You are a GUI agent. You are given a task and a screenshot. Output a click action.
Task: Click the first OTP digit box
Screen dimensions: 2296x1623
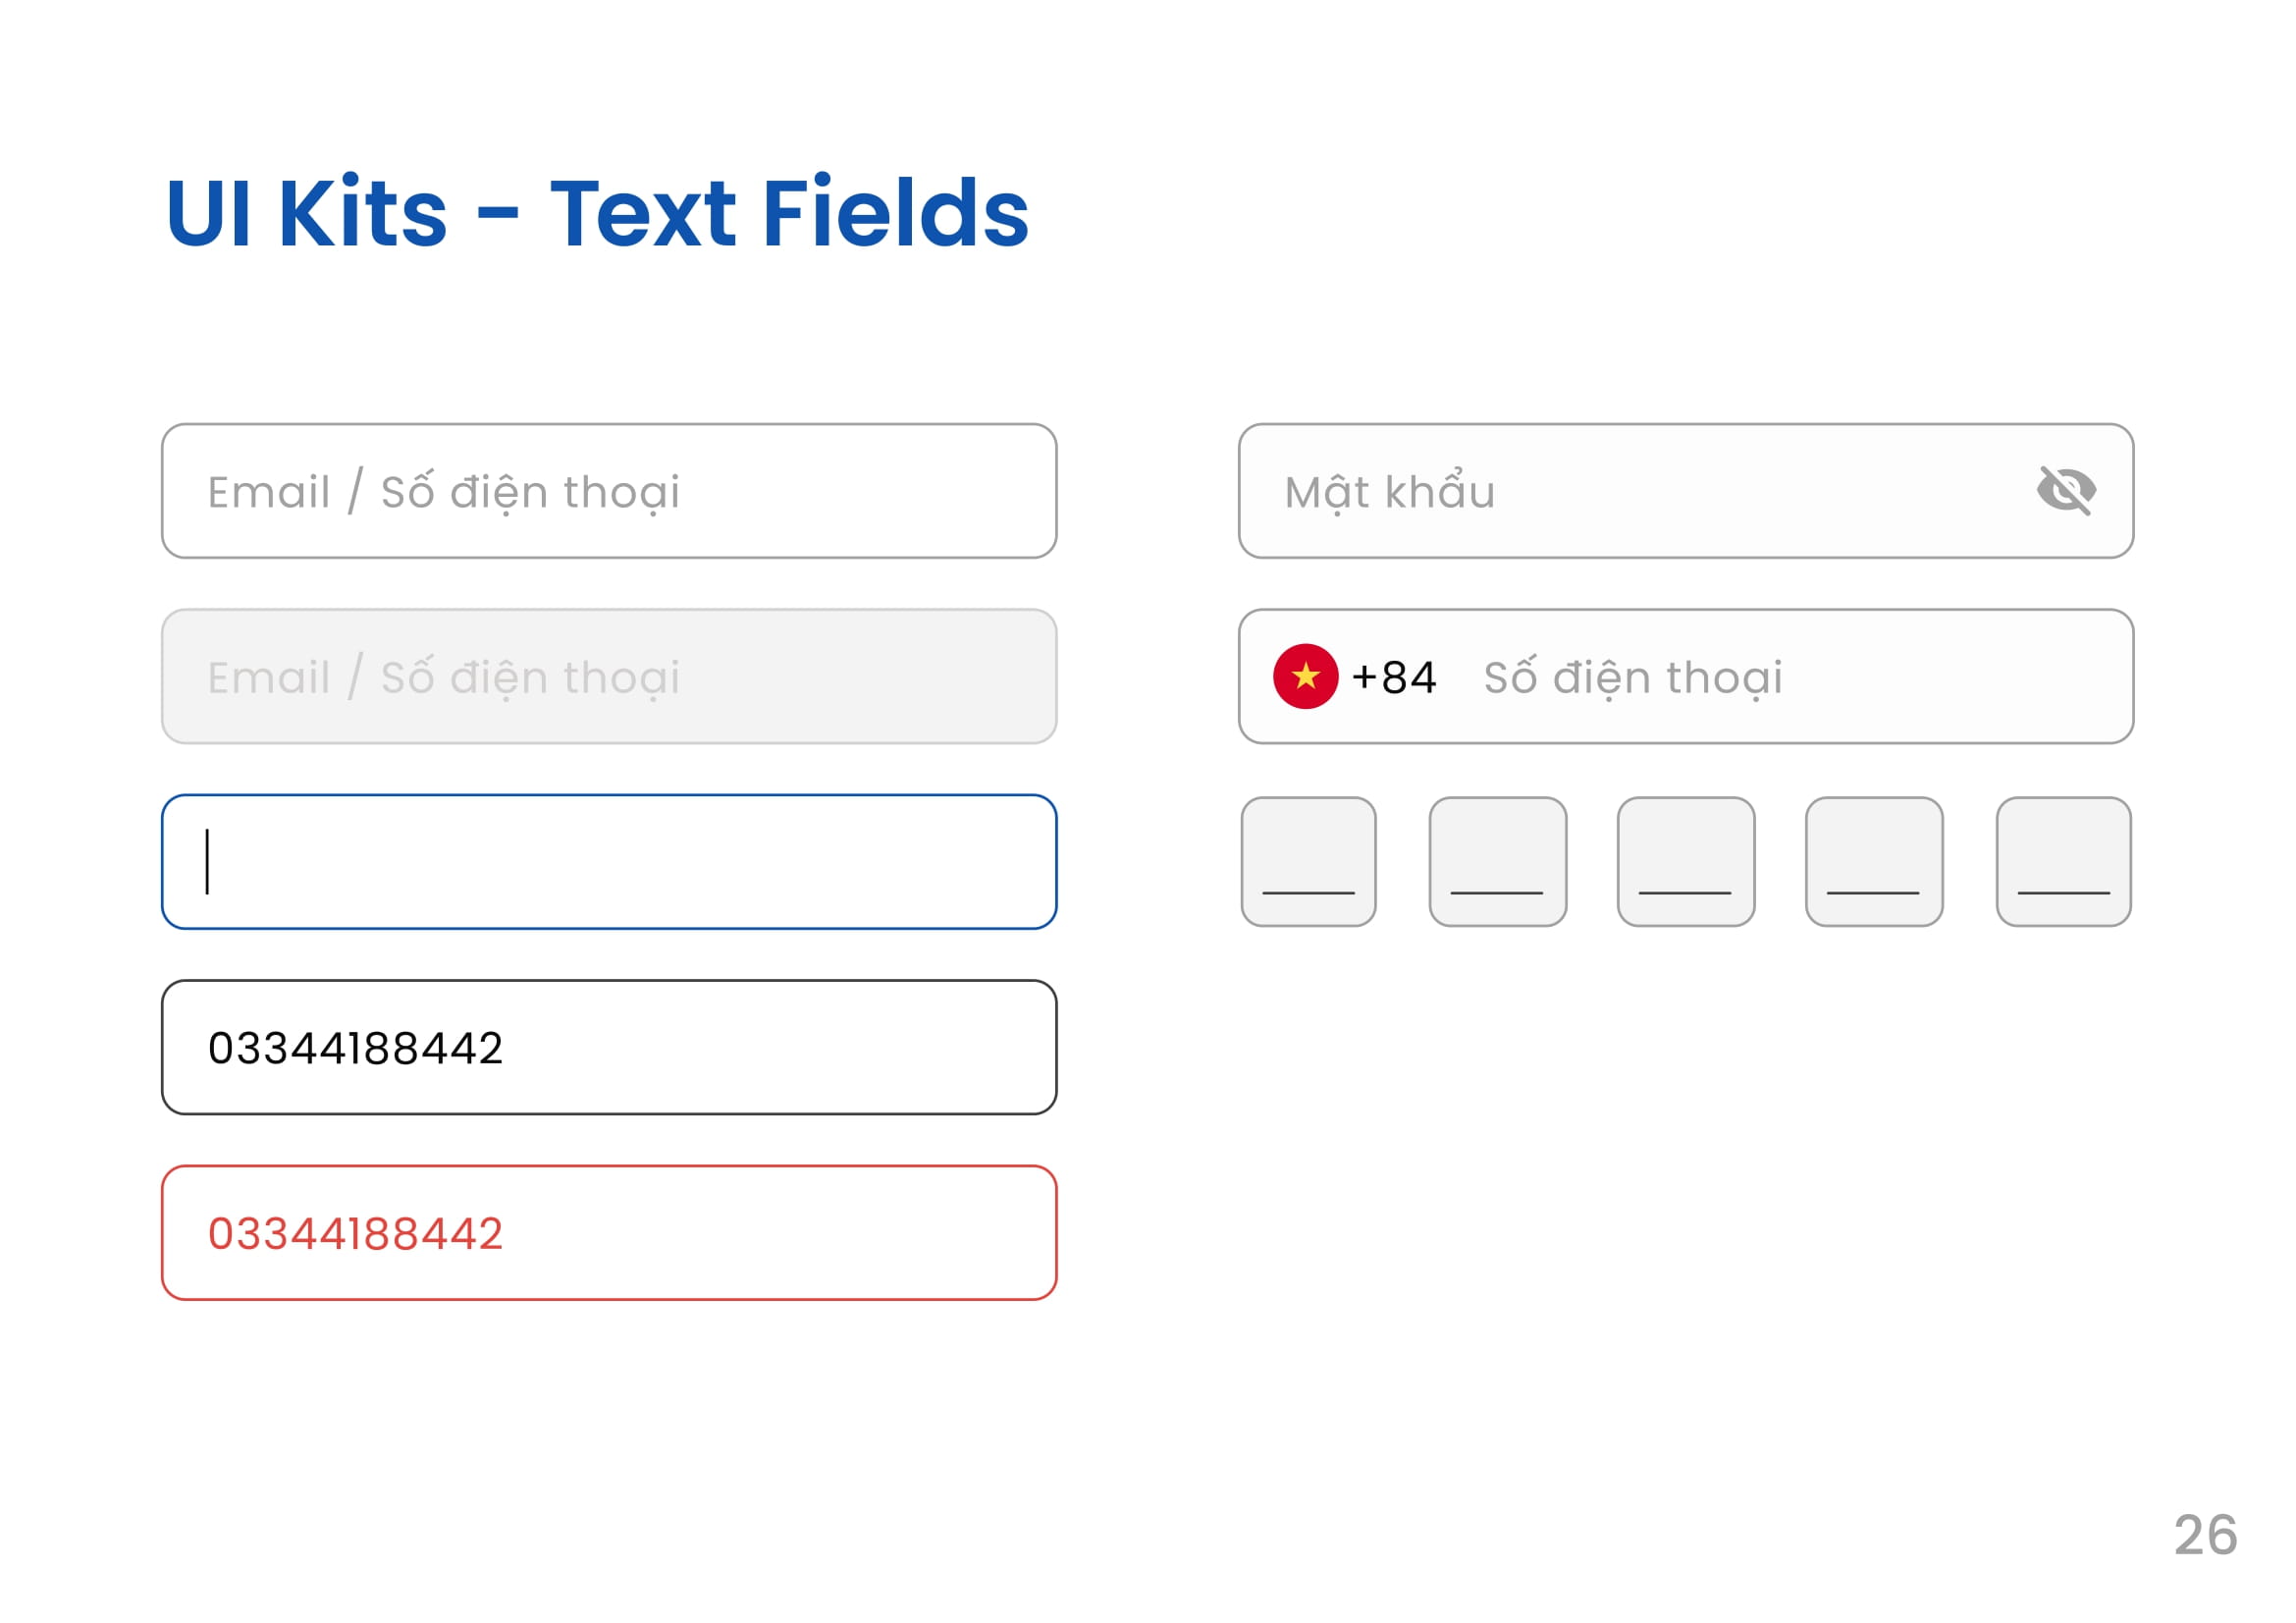1308,862
